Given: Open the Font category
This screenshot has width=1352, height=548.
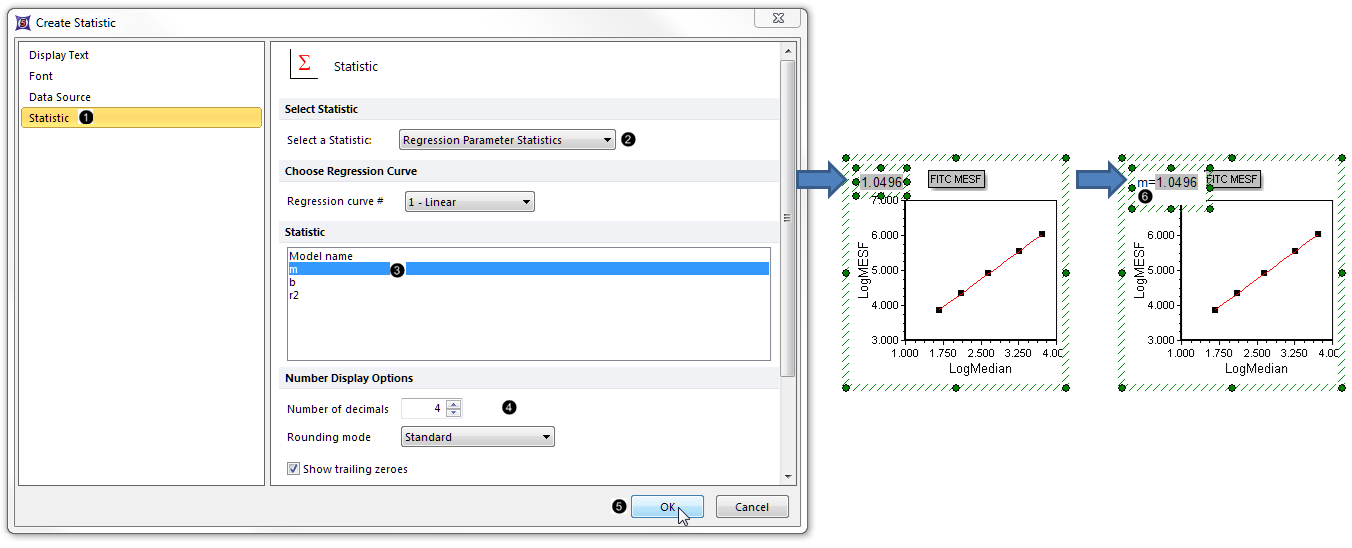Looking at the screenshot, I should pos(41,76).
